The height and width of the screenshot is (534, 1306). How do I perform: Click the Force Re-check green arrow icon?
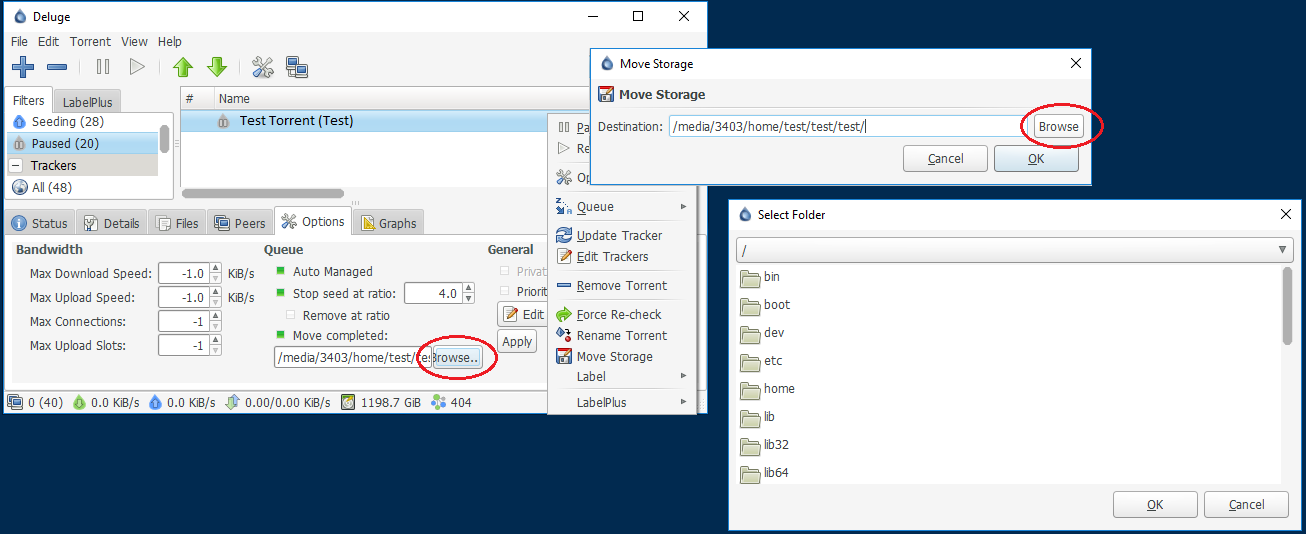[564, 315]
